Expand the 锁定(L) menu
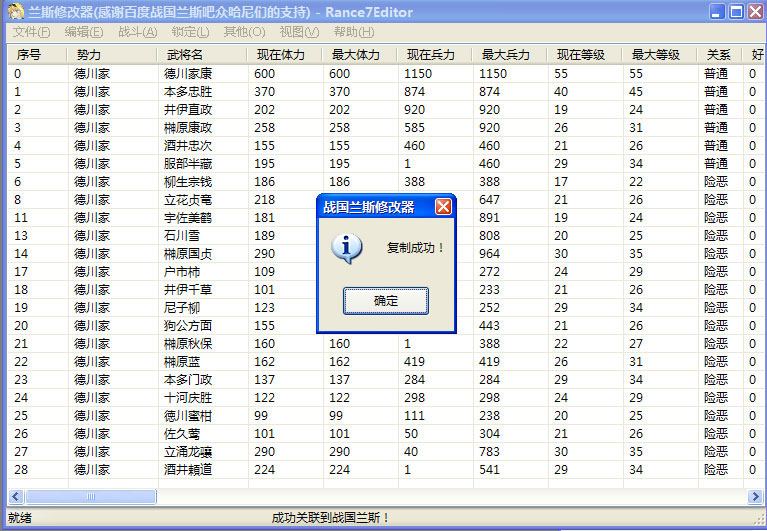This screenshot has height=531, width=767. tap(190, 32)
